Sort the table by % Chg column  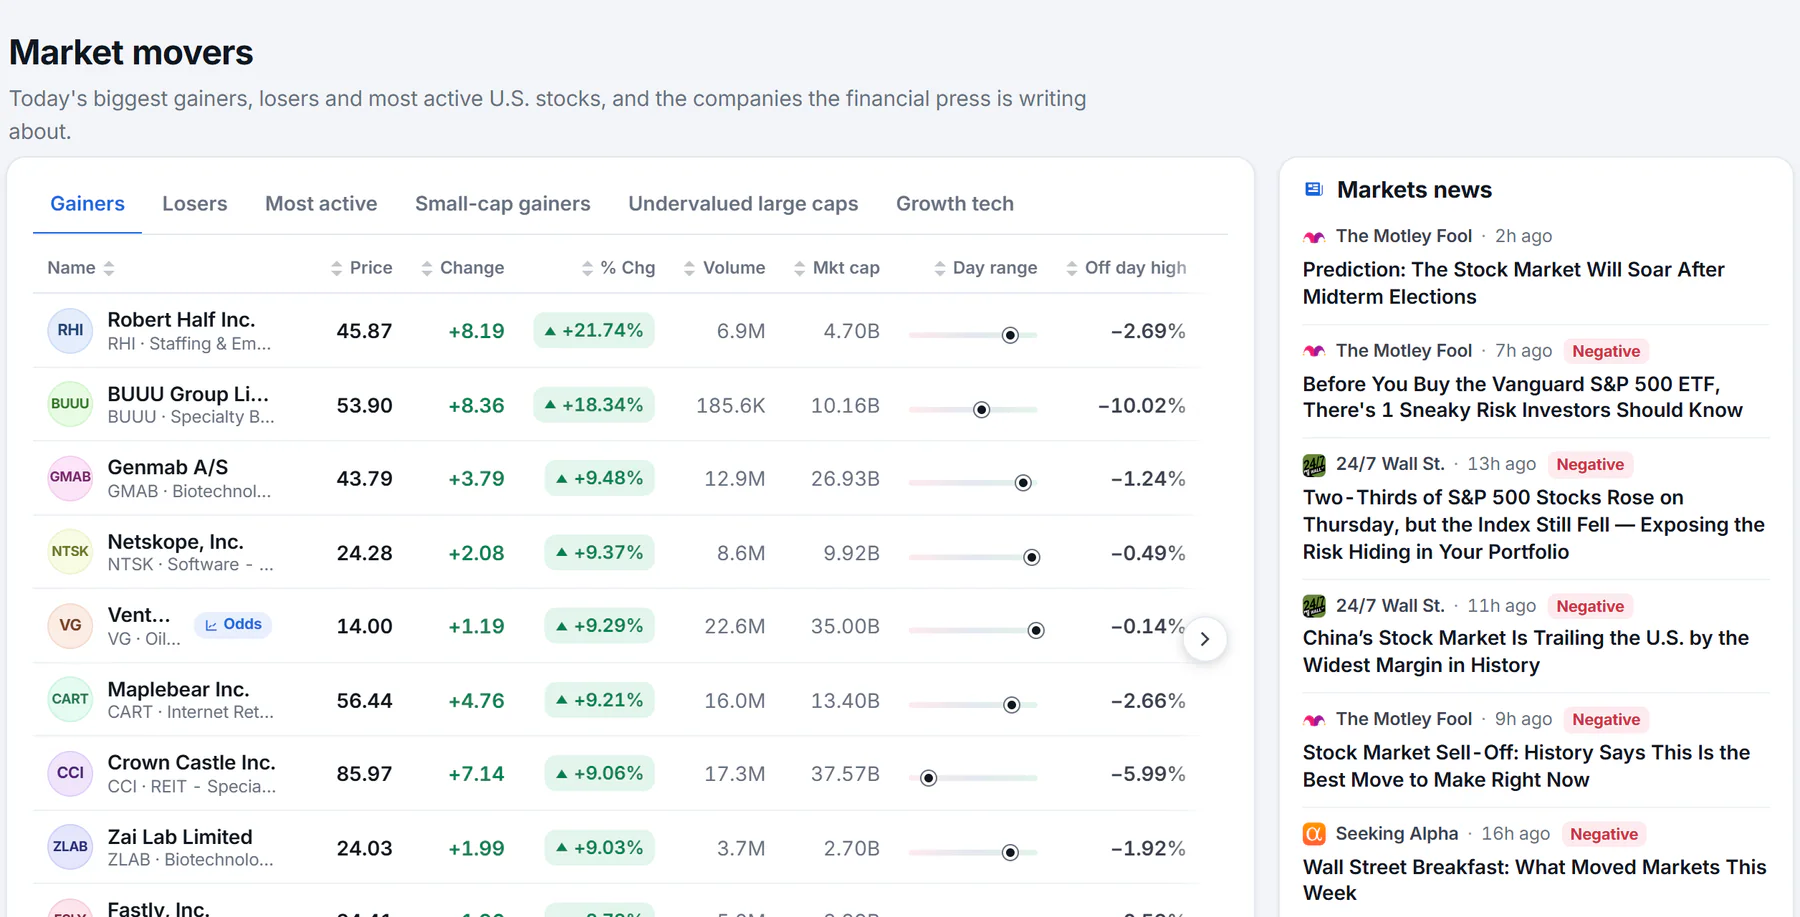point(618,268)
